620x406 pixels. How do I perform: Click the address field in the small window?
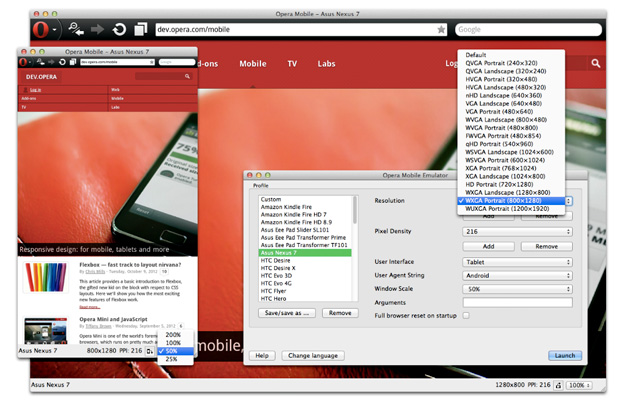[x=117, y=62]
